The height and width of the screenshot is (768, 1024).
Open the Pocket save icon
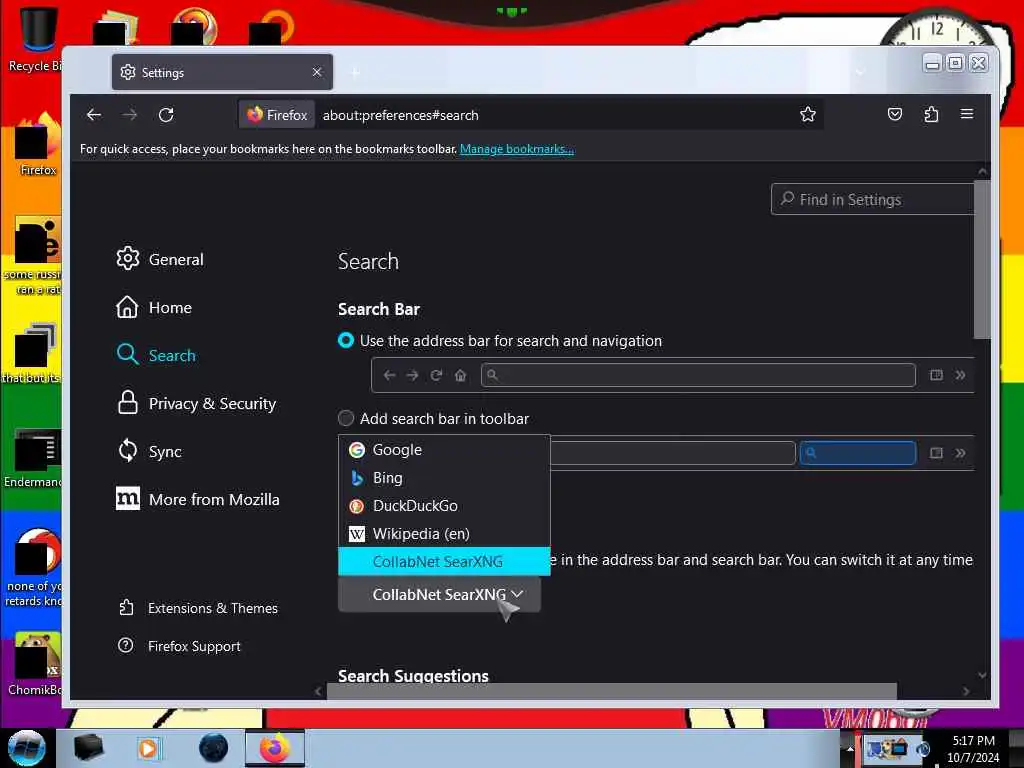click(x=895, y=115)
